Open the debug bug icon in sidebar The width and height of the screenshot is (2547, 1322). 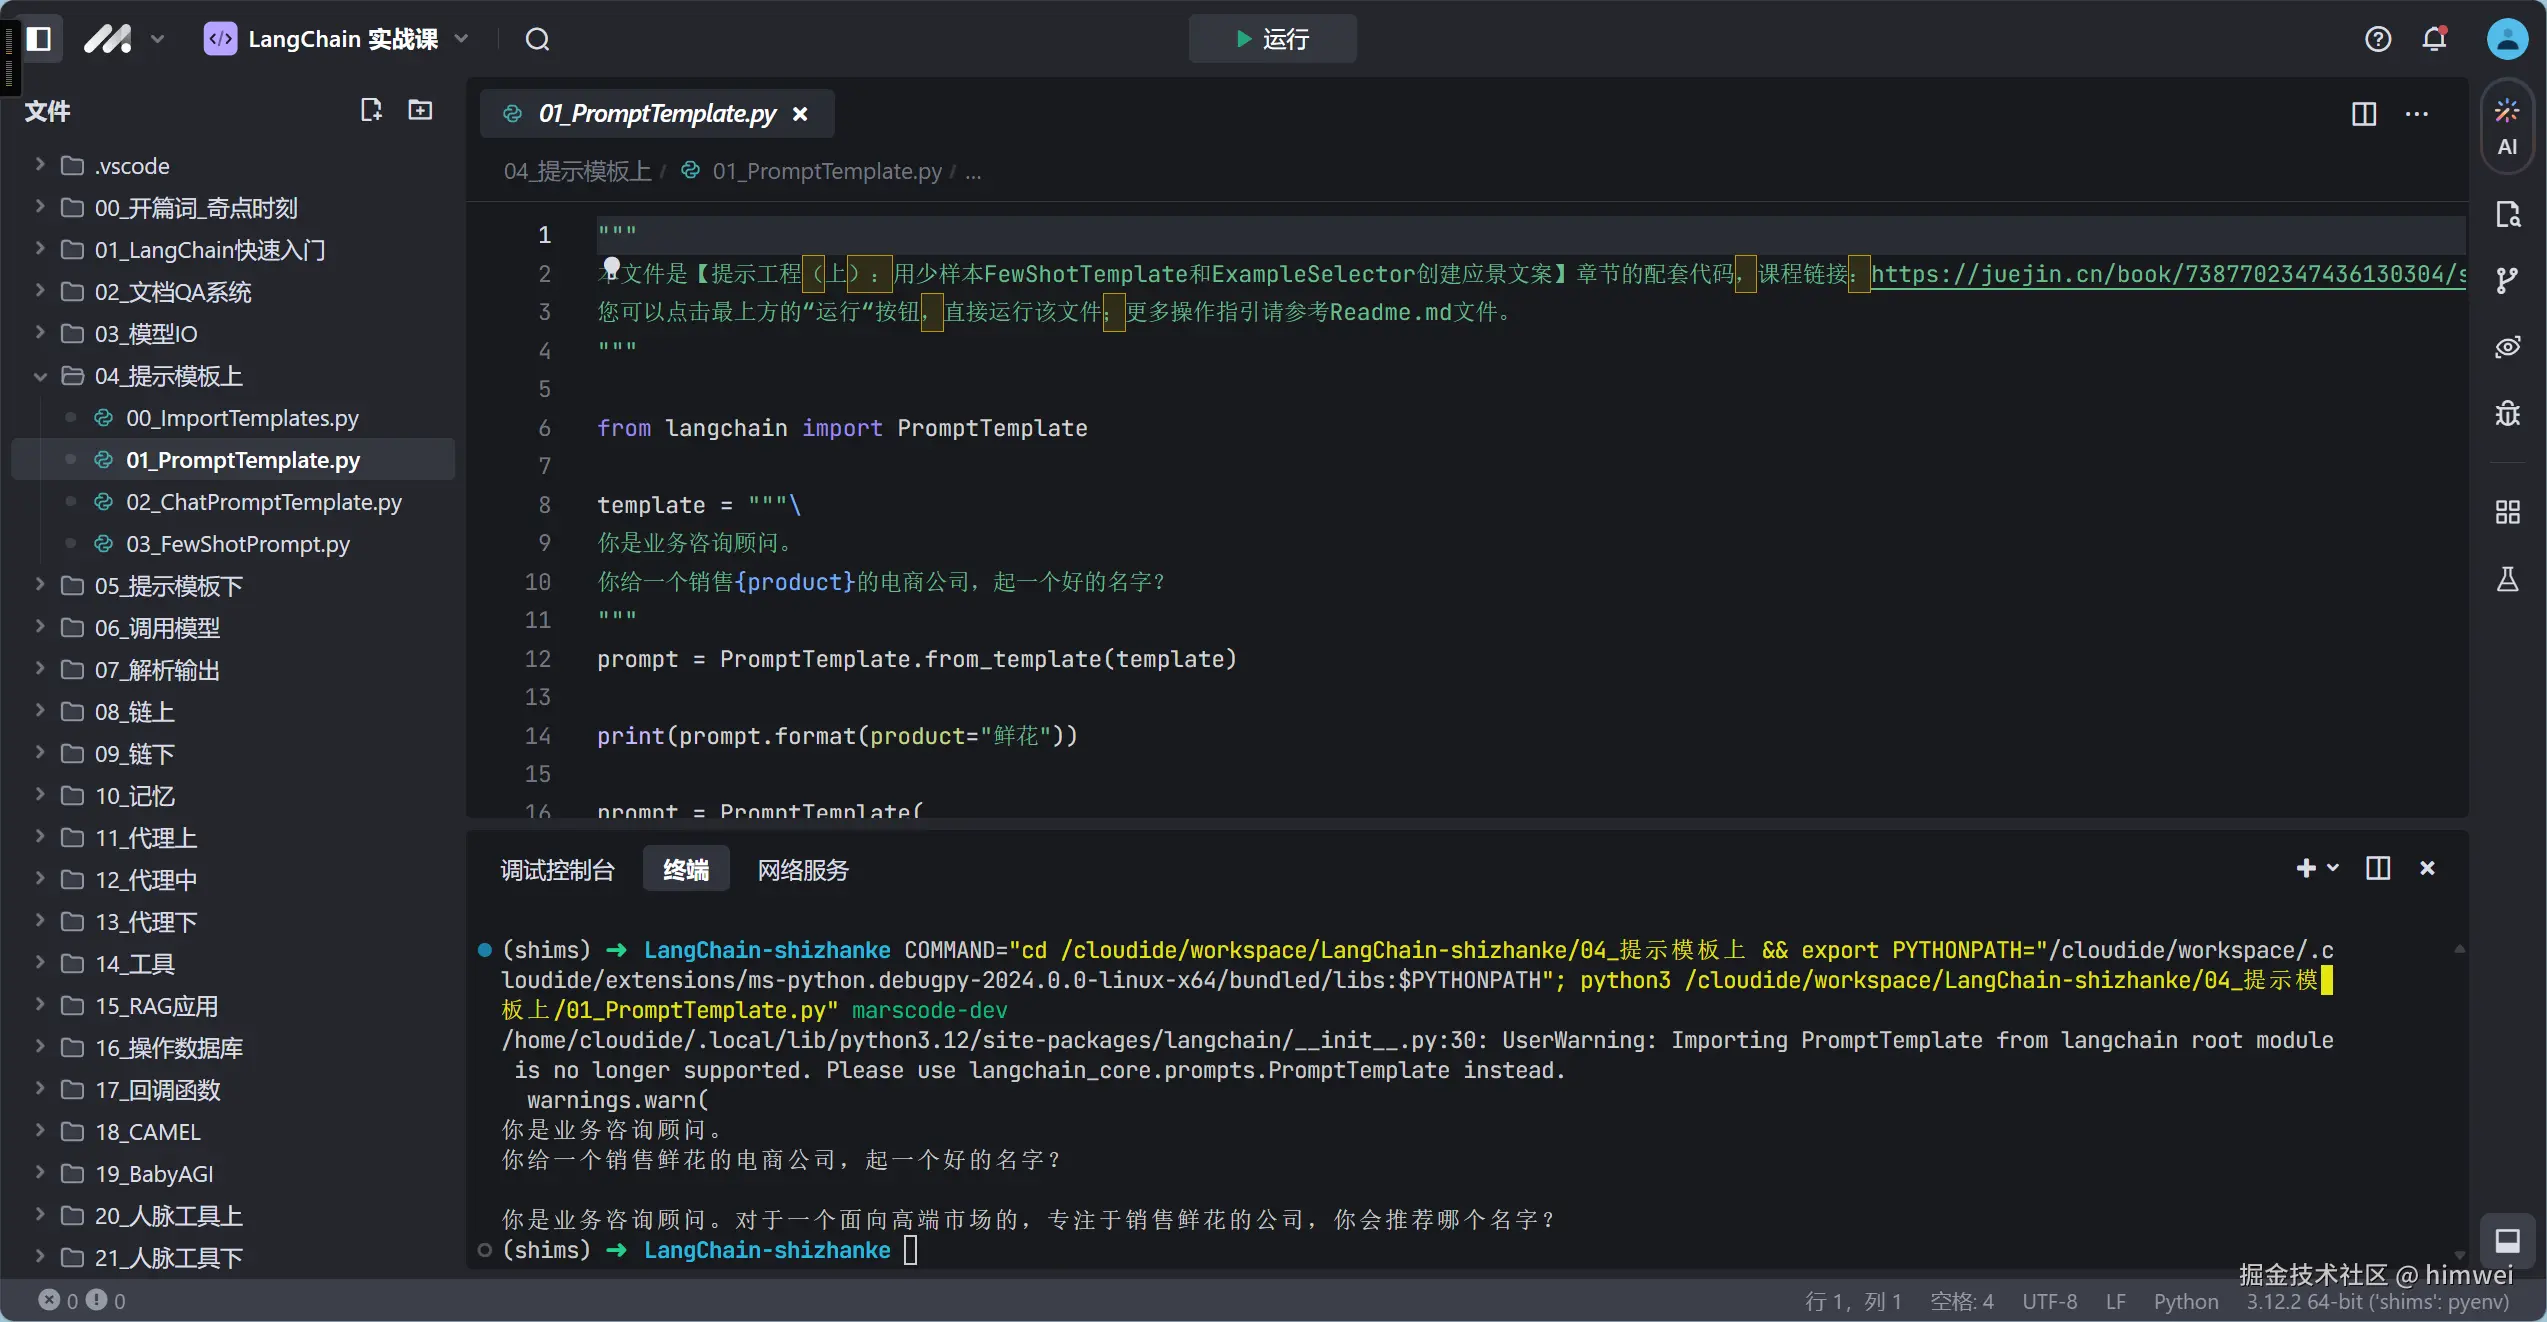tap(2507, 413)
